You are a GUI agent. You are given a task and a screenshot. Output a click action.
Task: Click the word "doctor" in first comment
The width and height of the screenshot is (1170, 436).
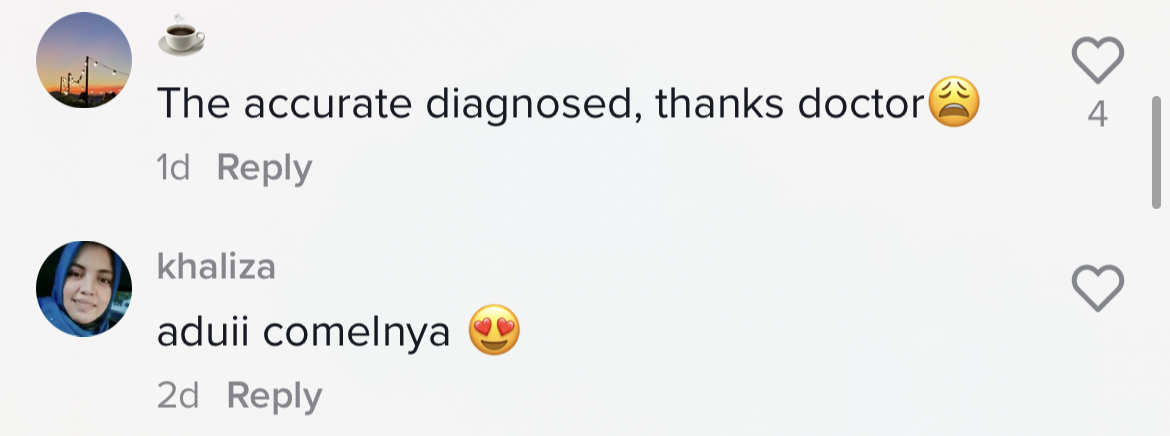pos(861,103)
